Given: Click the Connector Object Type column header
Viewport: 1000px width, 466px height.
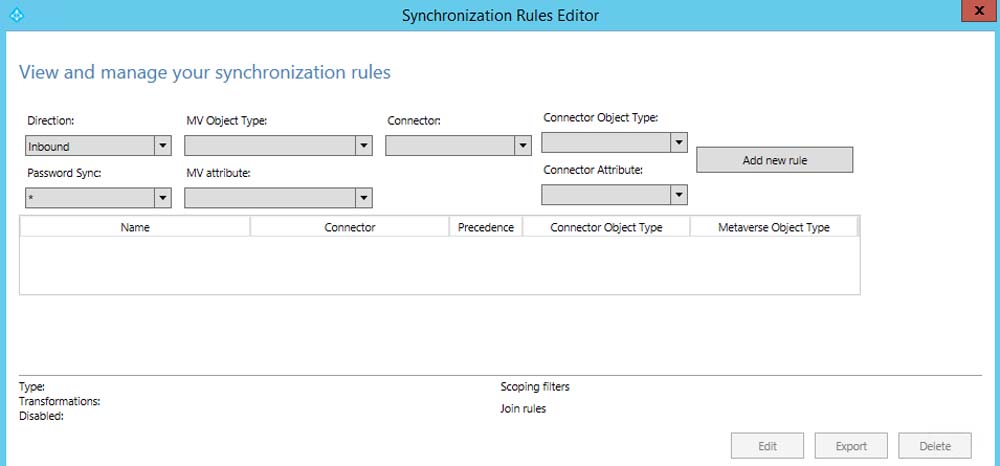Looking at the screenshot, I should tap(606, 227).
